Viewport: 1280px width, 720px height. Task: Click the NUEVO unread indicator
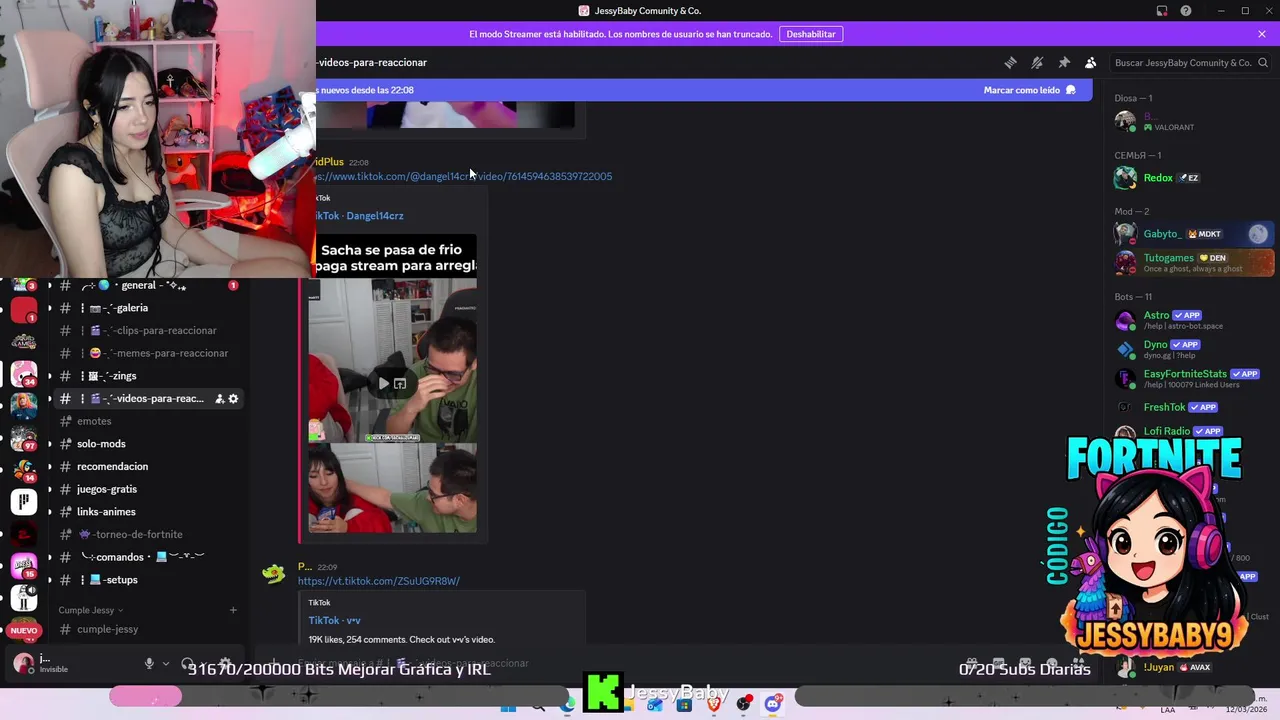click(24, 630)
